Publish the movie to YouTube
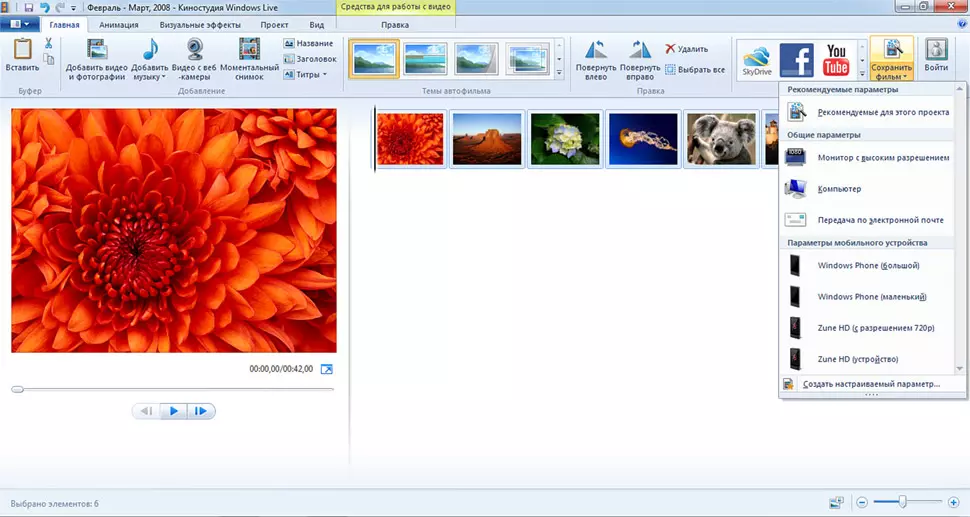This screenshot has width=970, height=517. click(x=836, y=59)
